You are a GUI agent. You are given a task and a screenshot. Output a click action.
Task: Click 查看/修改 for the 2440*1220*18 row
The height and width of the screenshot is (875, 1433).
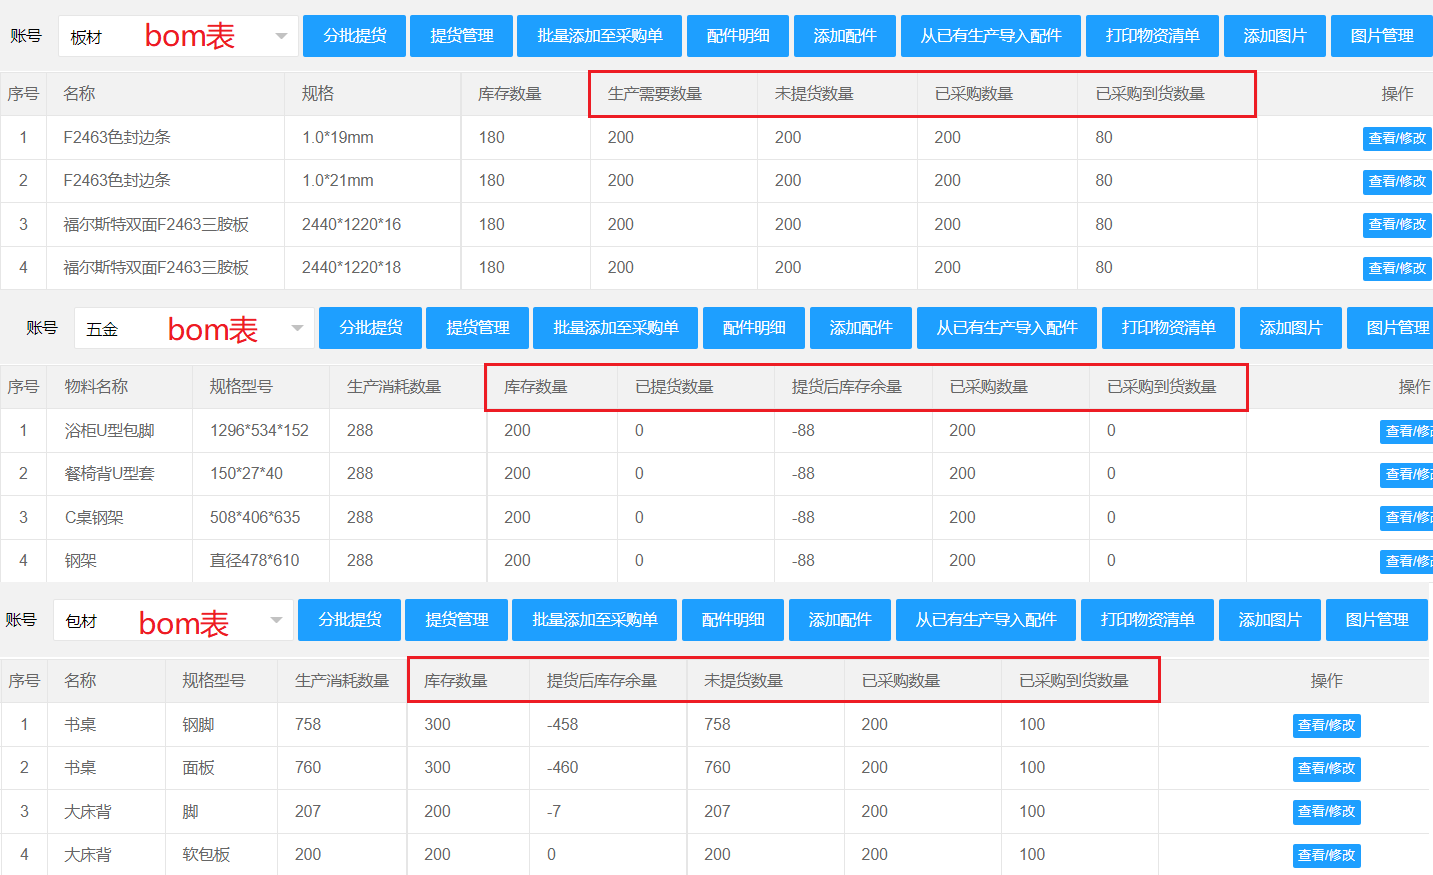point(1397,268)
